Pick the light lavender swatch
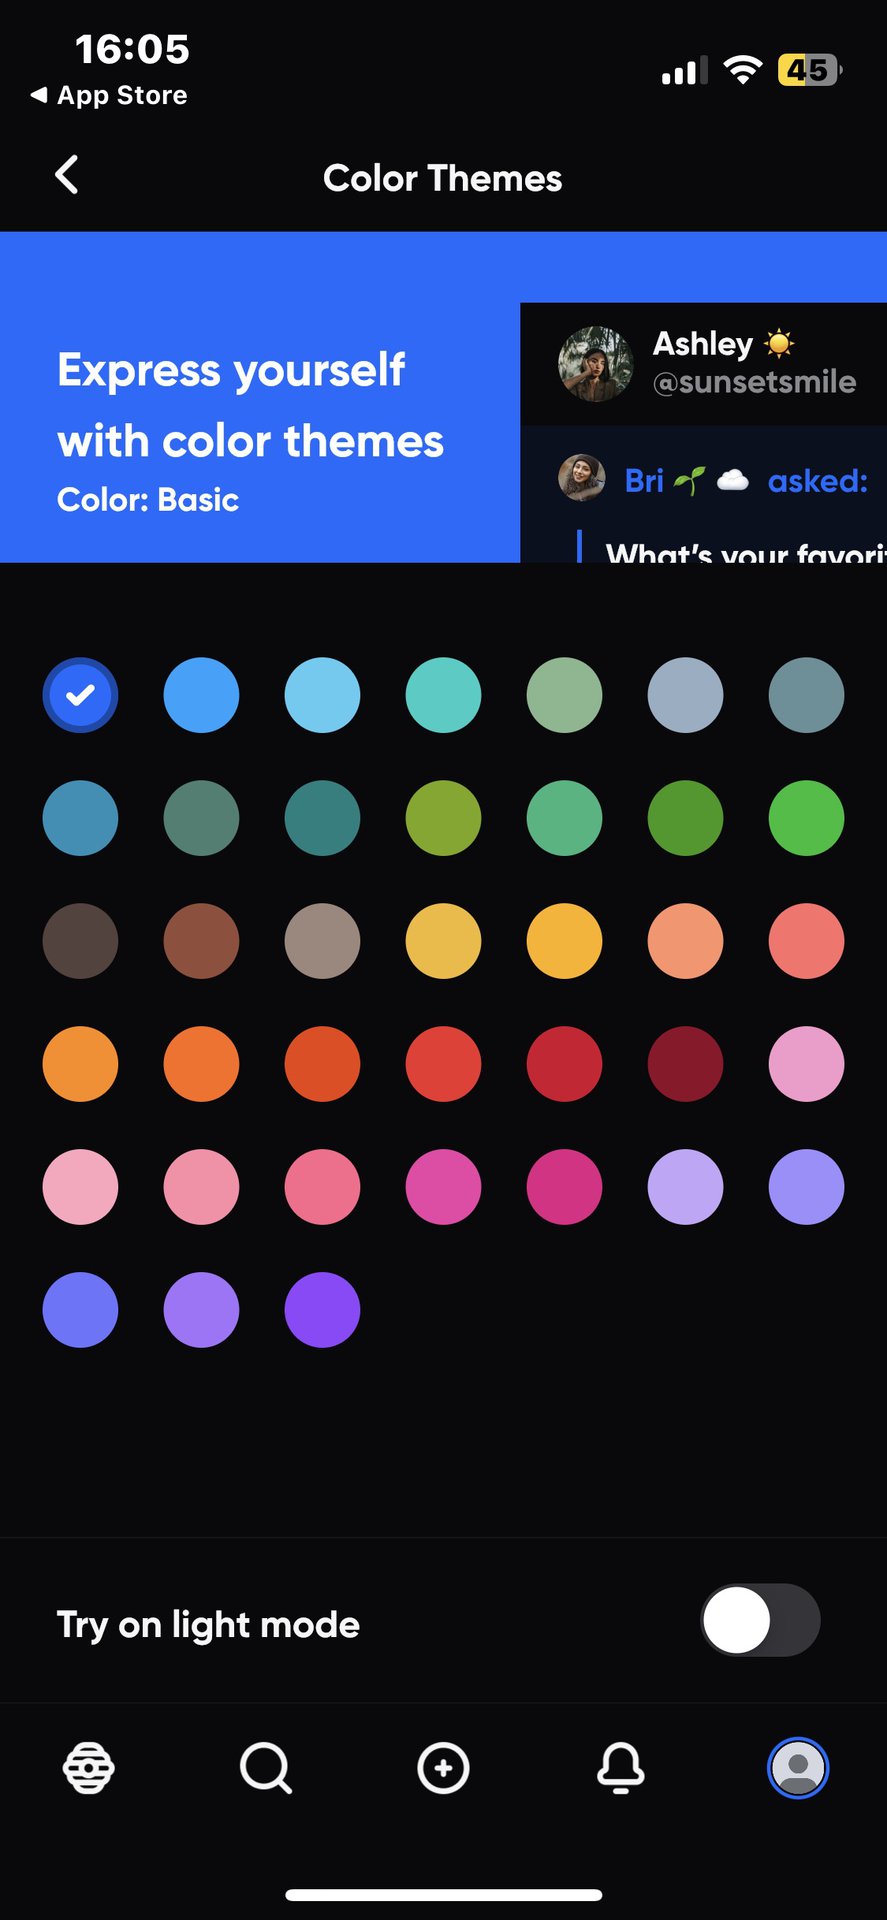 pos(685,1187)
